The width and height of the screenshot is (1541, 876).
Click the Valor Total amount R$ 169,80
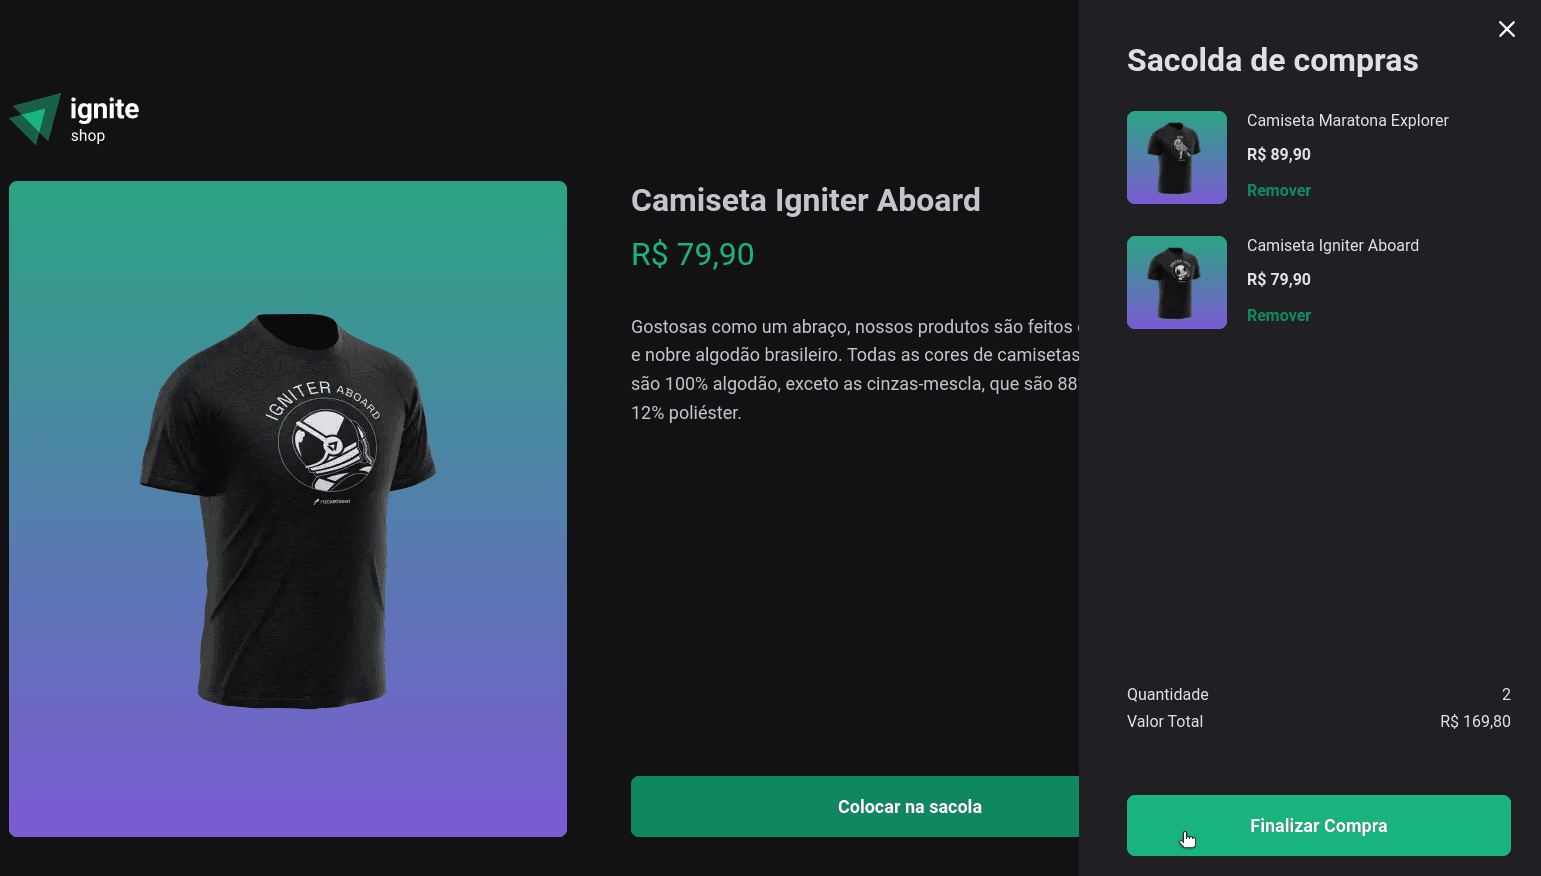pos(1475,721)
